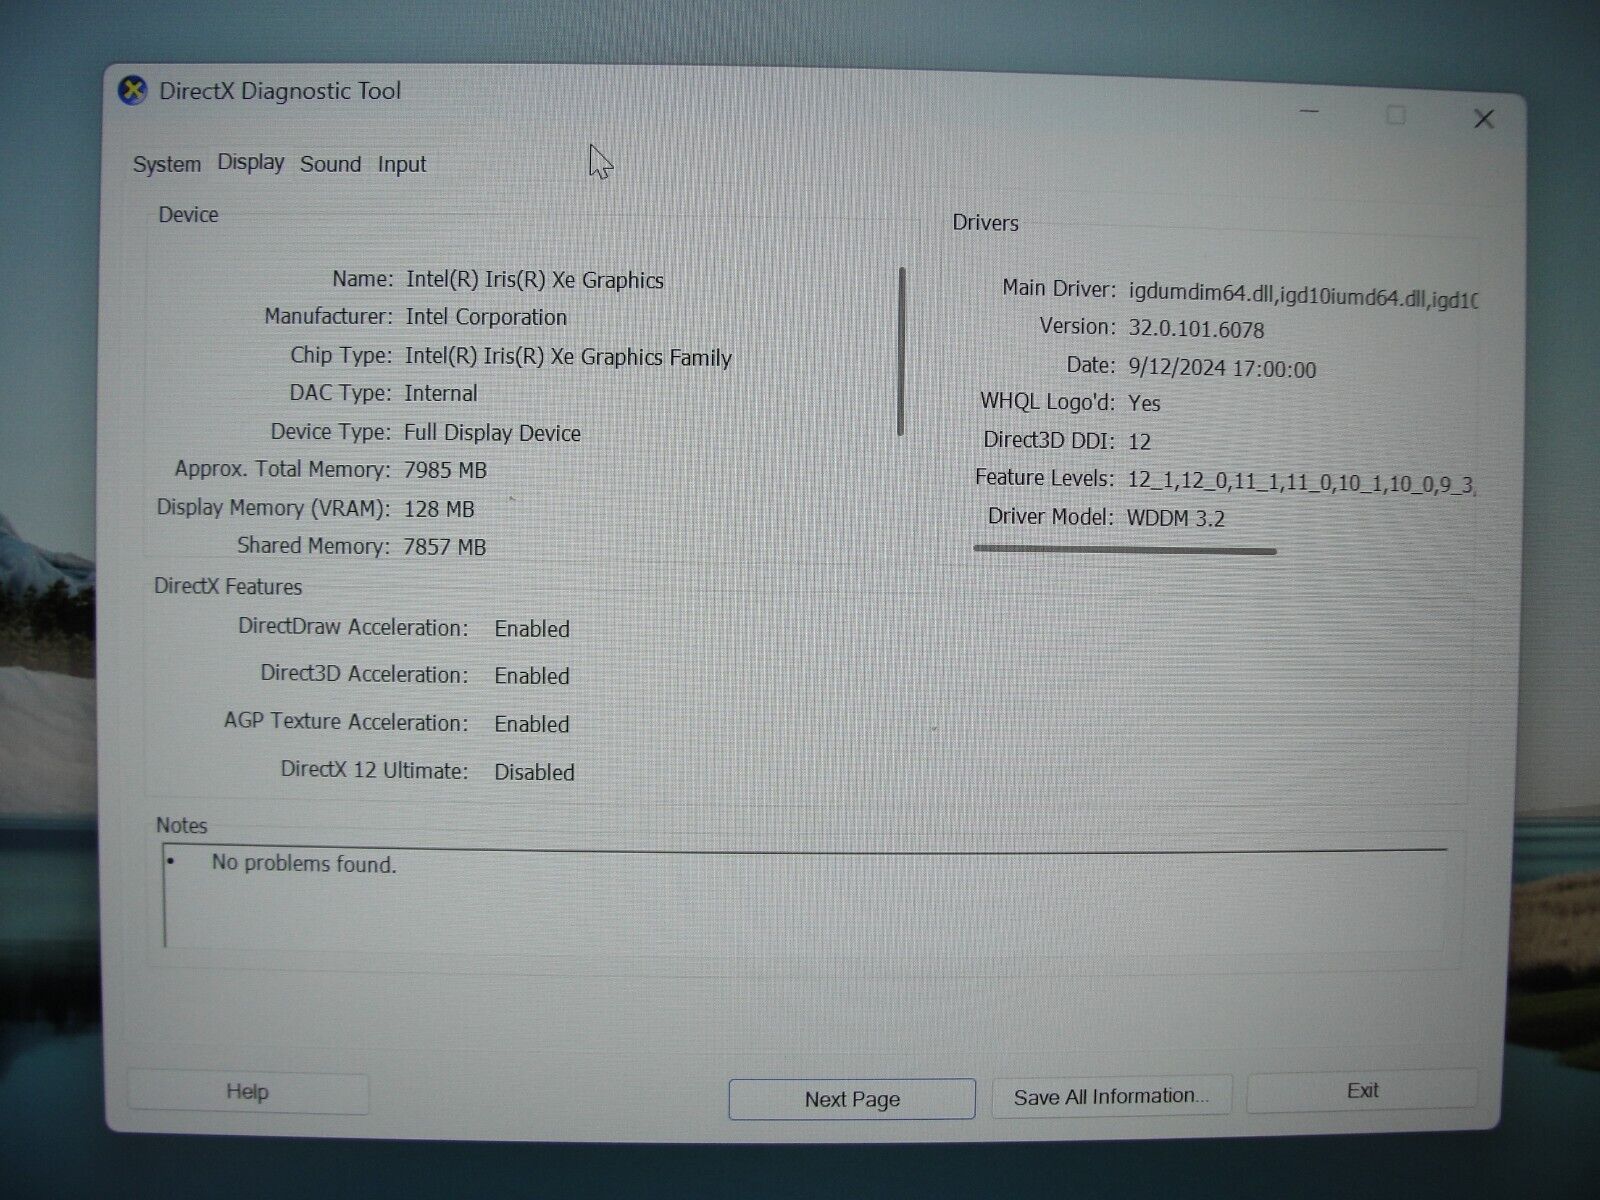Click the 'Approx. Total Memory:' label
1600x1200 pixels.
[x=282, y=469]
